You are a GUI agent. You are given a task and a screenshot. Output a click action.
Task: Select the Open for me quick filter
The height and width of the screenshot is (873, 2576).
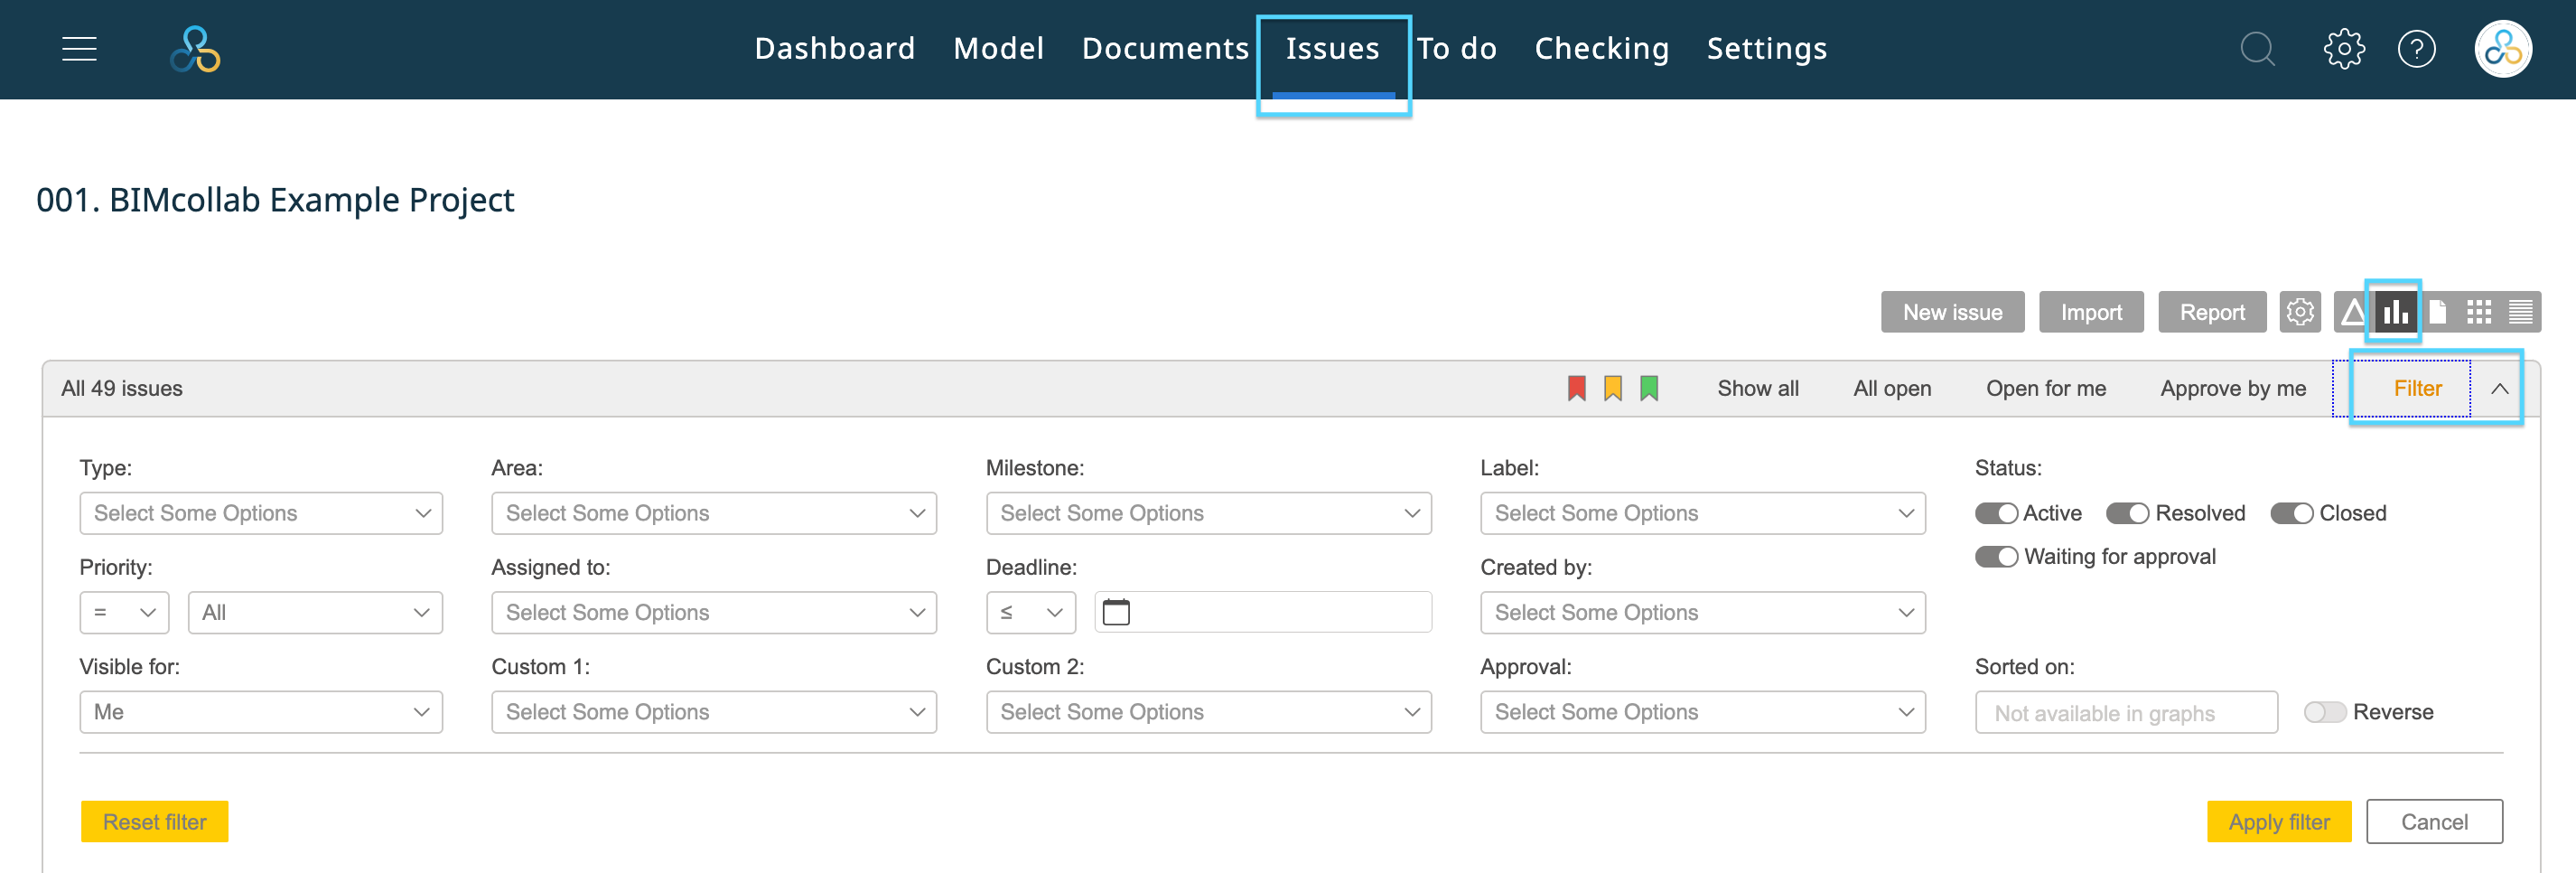tap(2045, 388)
